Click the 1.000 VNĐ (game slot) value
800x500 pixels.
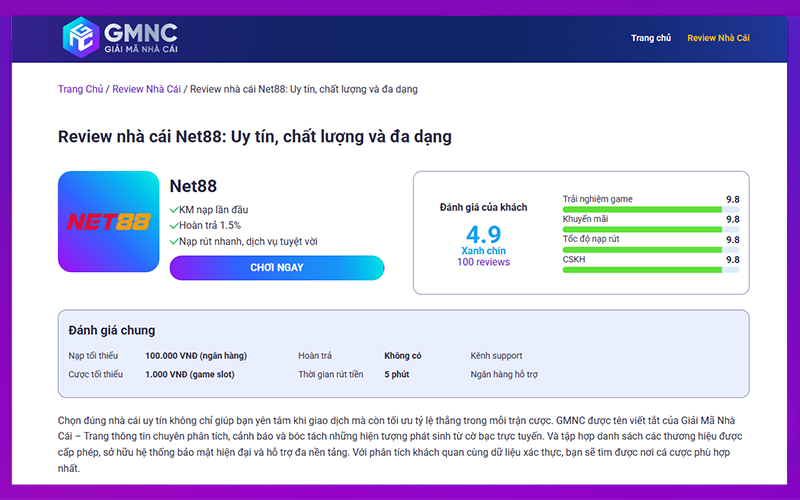click(190, 374)
